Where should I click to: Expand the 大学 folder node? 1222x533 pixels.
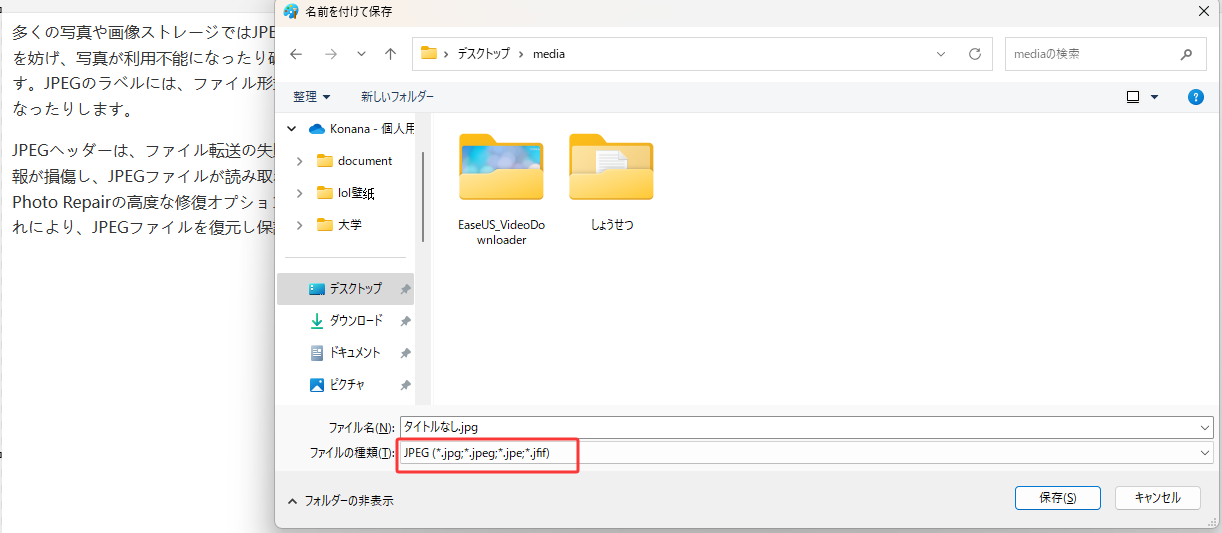click(300, 224)
